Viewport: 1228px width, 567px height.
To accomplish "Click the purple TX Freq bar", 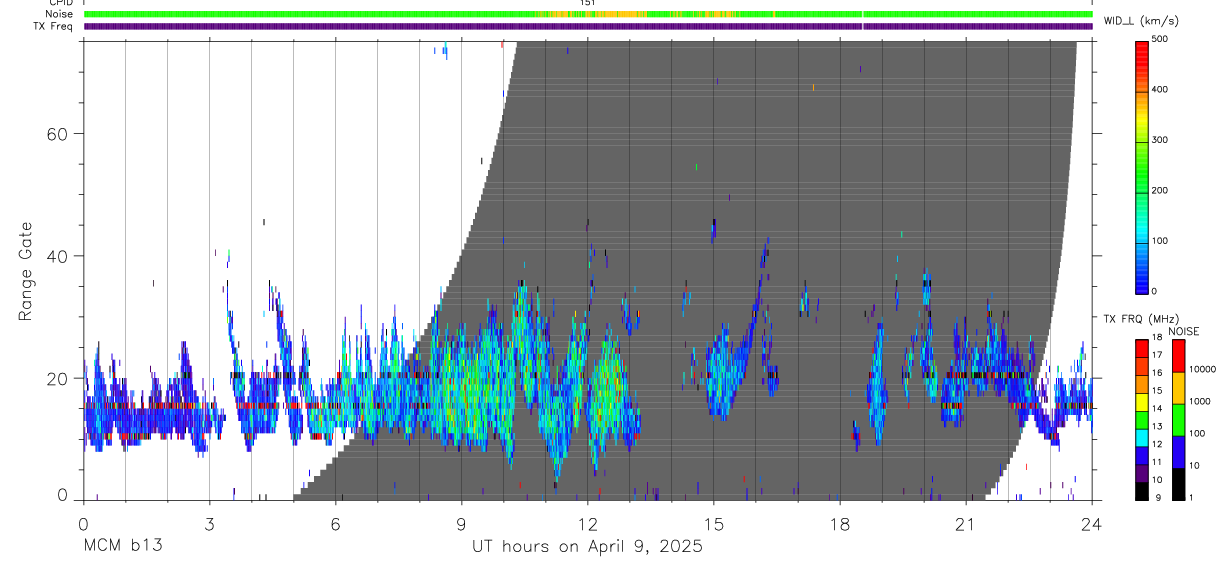I will point(588,26).
